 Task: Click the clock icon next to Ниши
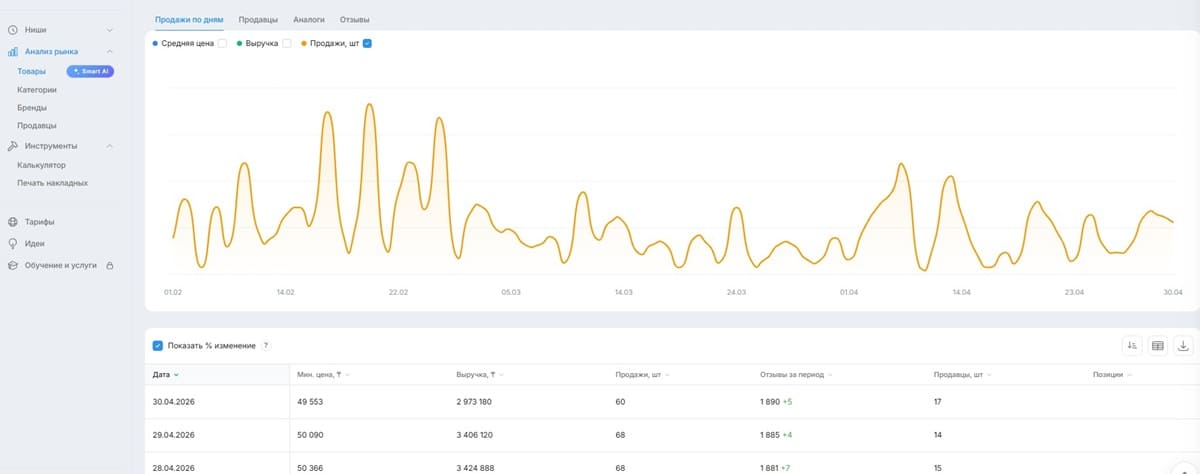pyautogui.click(x=12, y=31)
